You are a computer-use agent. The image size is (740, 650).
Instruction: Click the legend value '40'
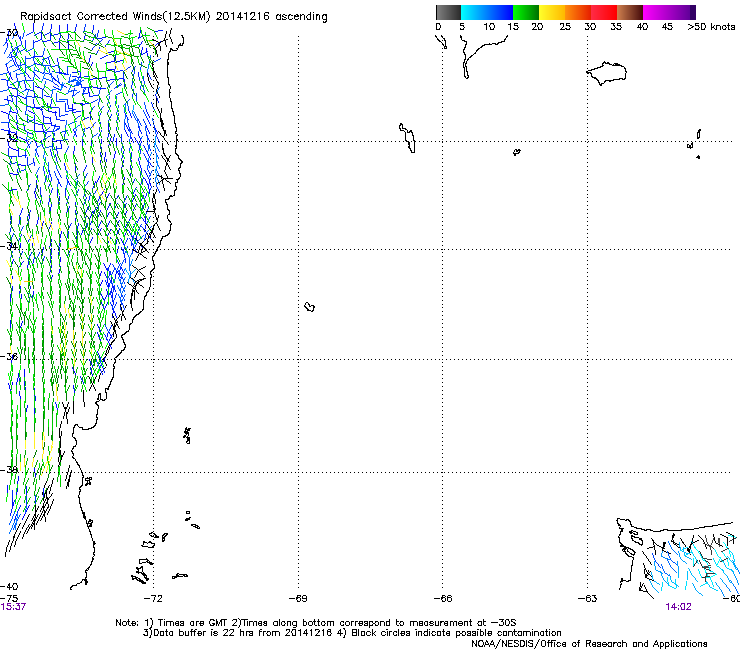(x=642, y=27)
